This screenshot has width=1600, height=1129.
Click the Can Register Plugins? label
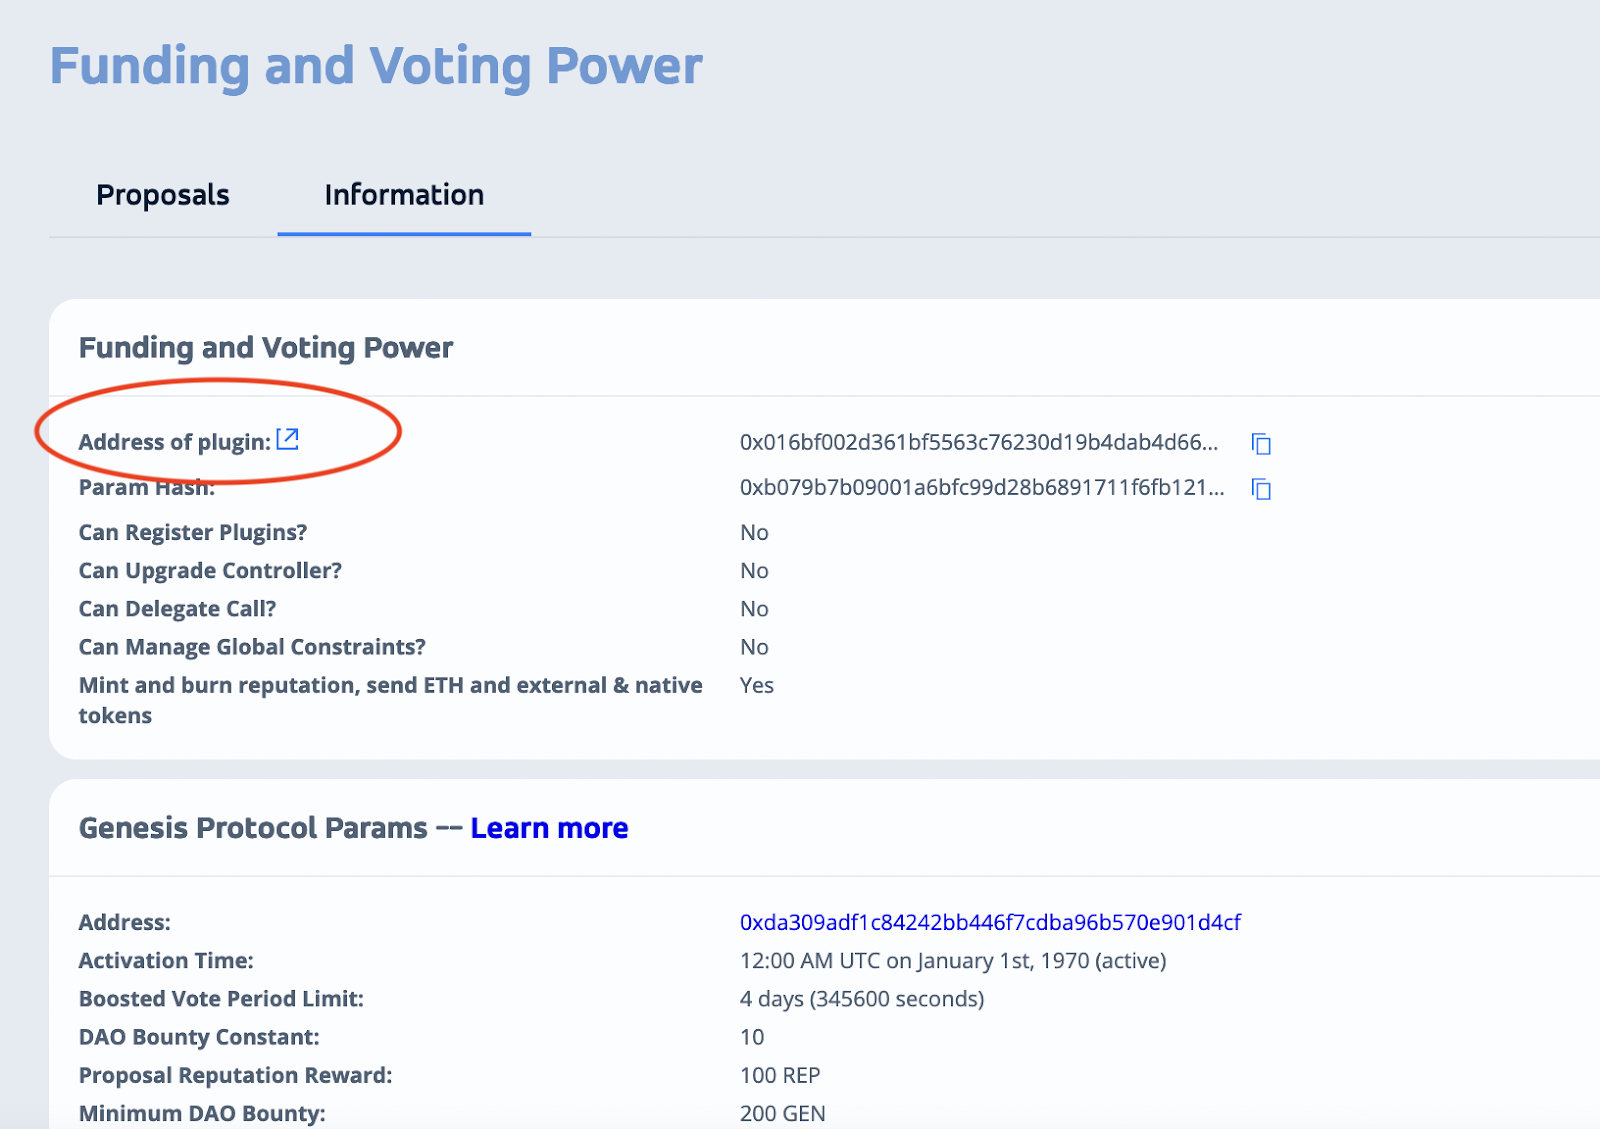(x=193, y=532)
